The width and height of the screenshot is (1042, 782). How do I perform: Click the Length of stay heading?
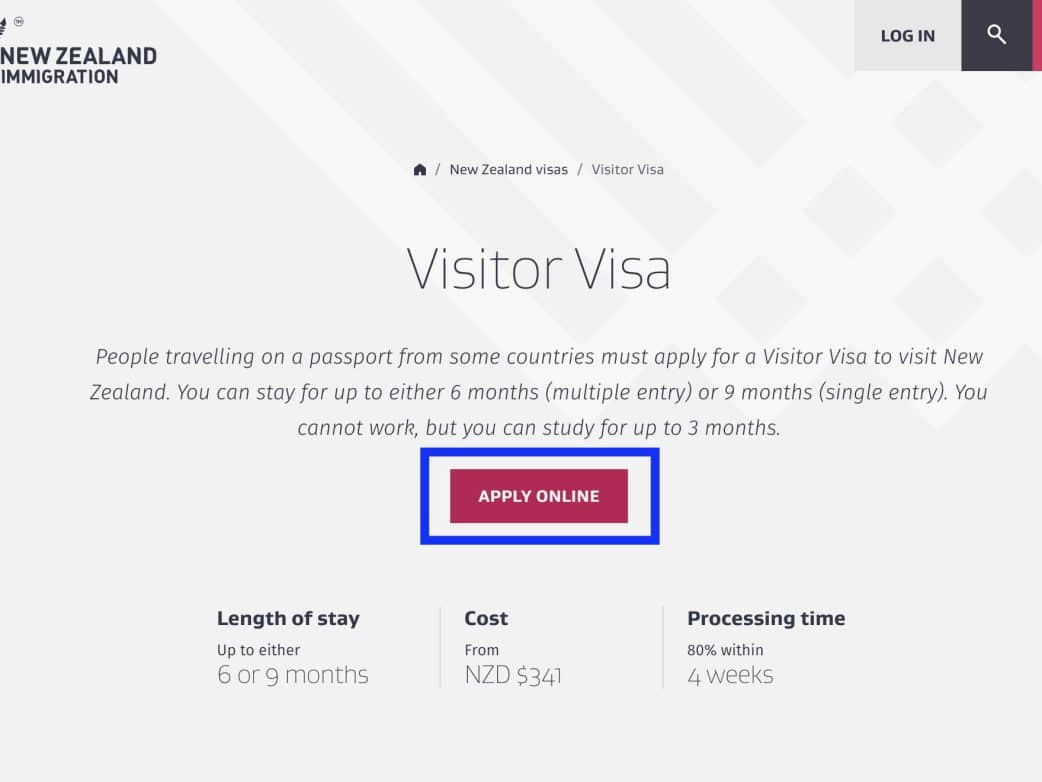[x=288, y=618]
